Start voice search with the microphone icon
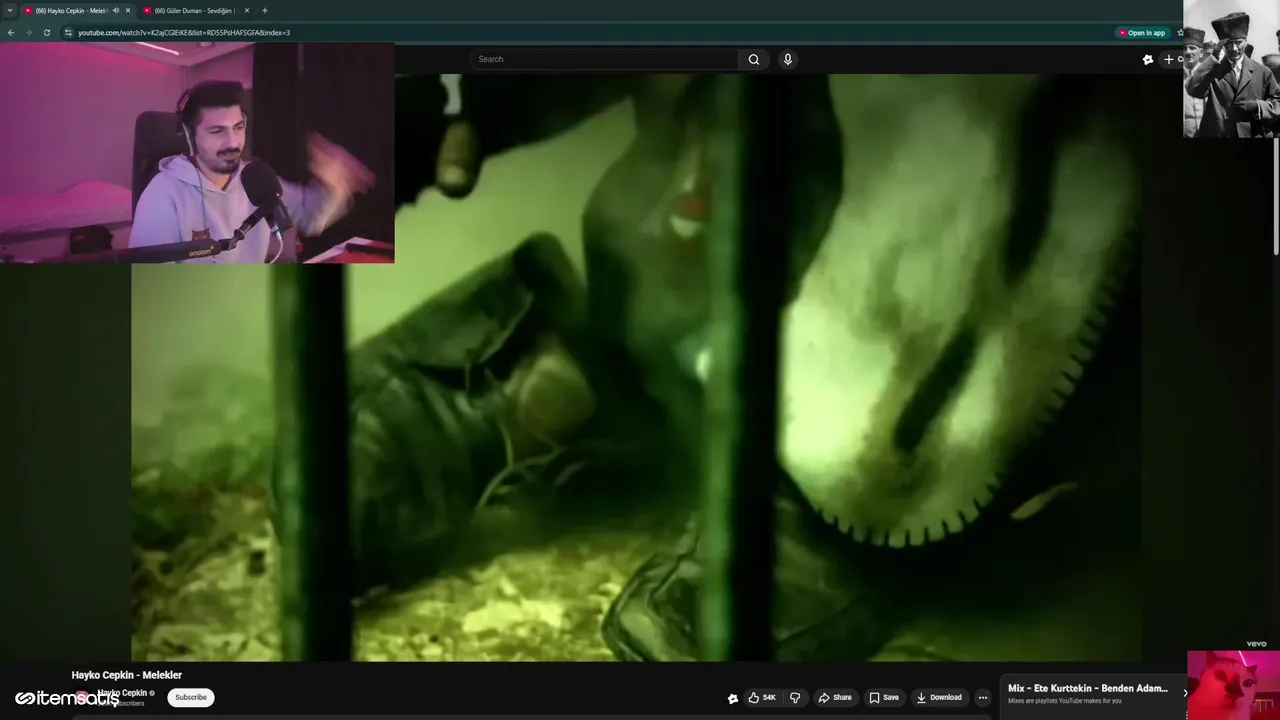Image resolution: width=1280 pixels, height=720 pixels. (x=788, y=59)
